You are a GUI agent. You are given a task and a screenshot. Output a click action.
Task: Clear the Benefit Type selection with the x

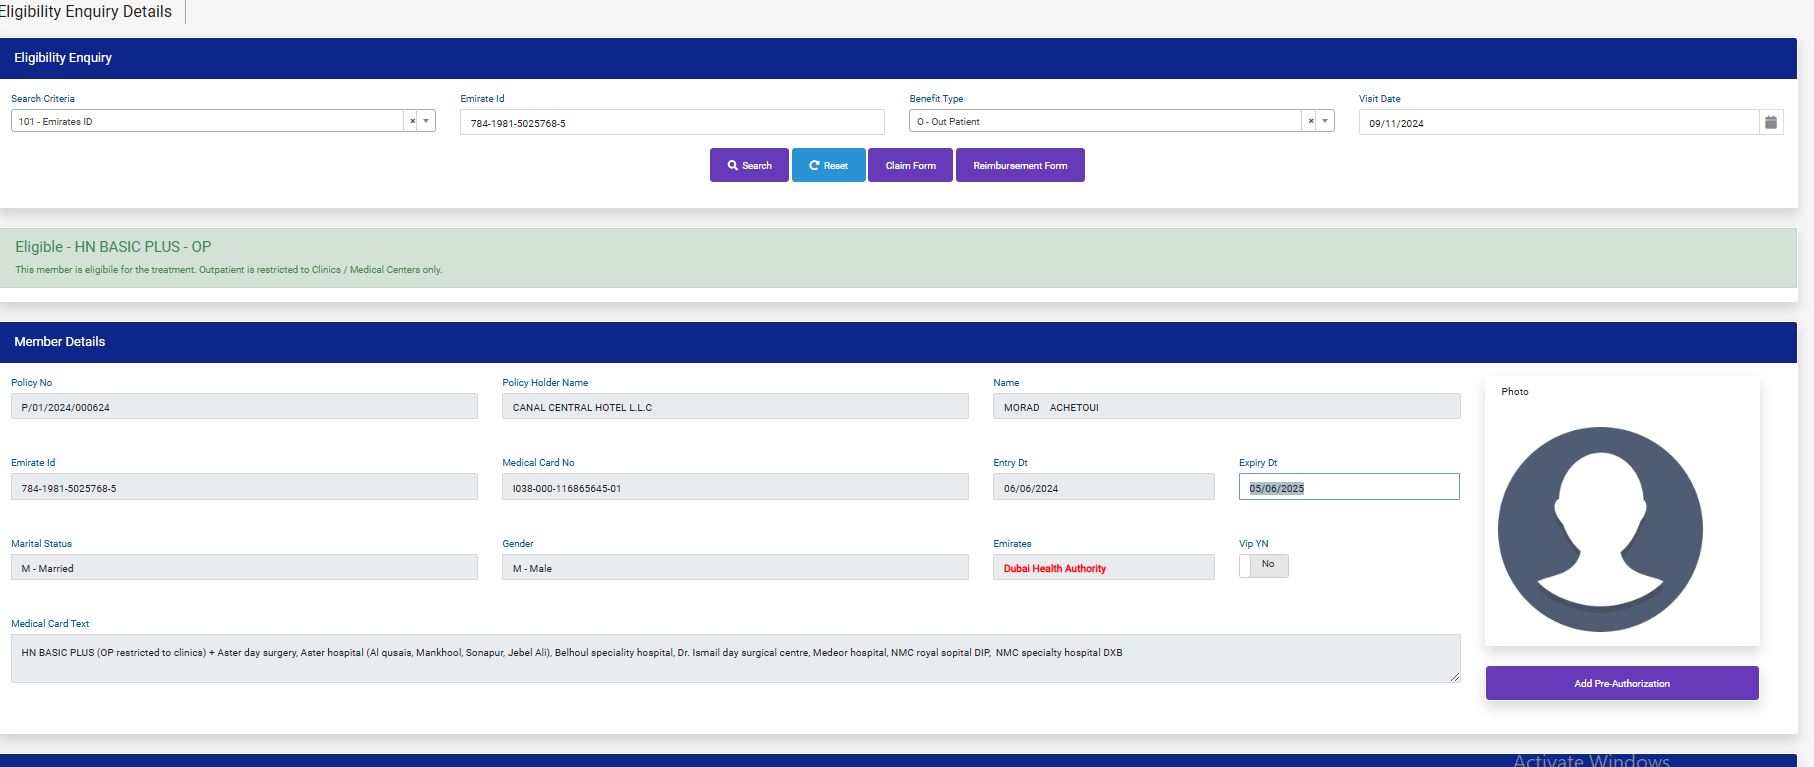[x=1310, y=121]
